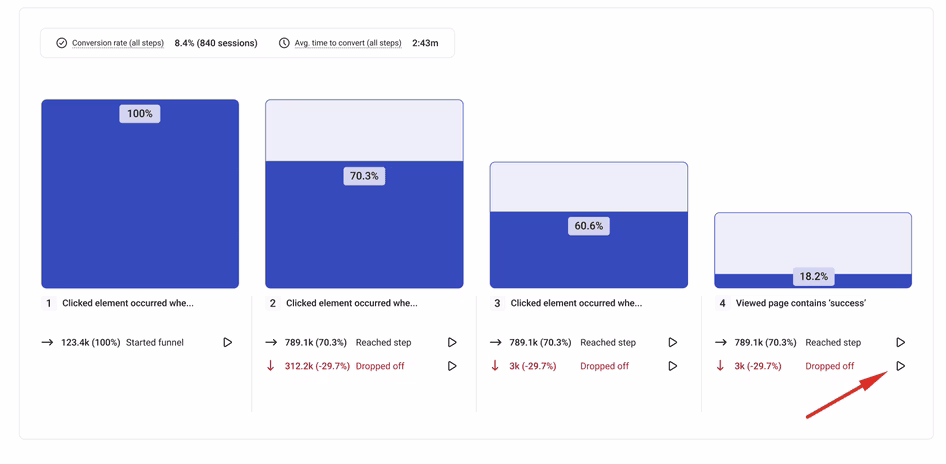Open Conversion rate (all steps) label
This screenshot has height=464, width=946.
118,43
